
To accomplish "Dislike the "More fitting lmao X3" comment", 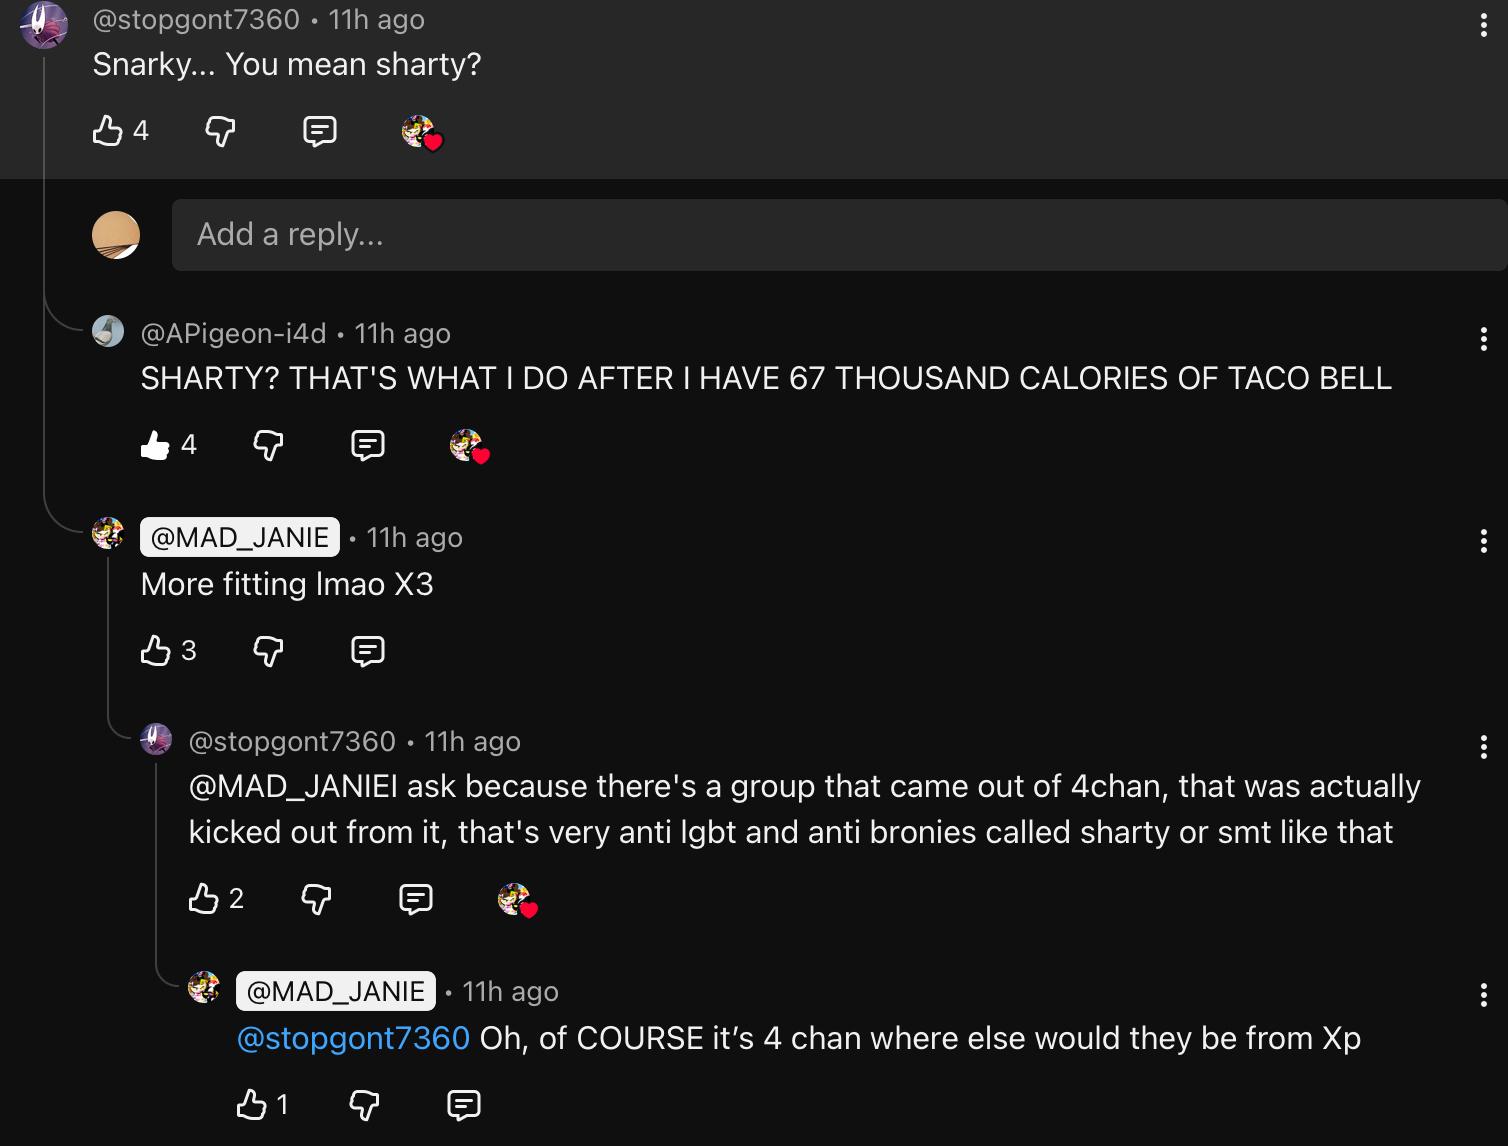I will coord(268,651).
